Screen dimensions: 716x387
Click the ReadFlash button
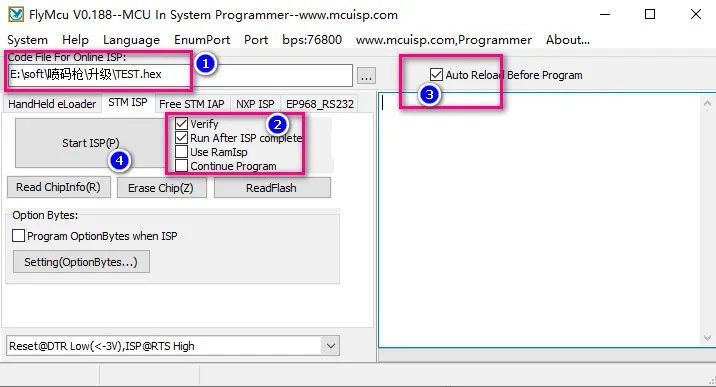[272, 188]
